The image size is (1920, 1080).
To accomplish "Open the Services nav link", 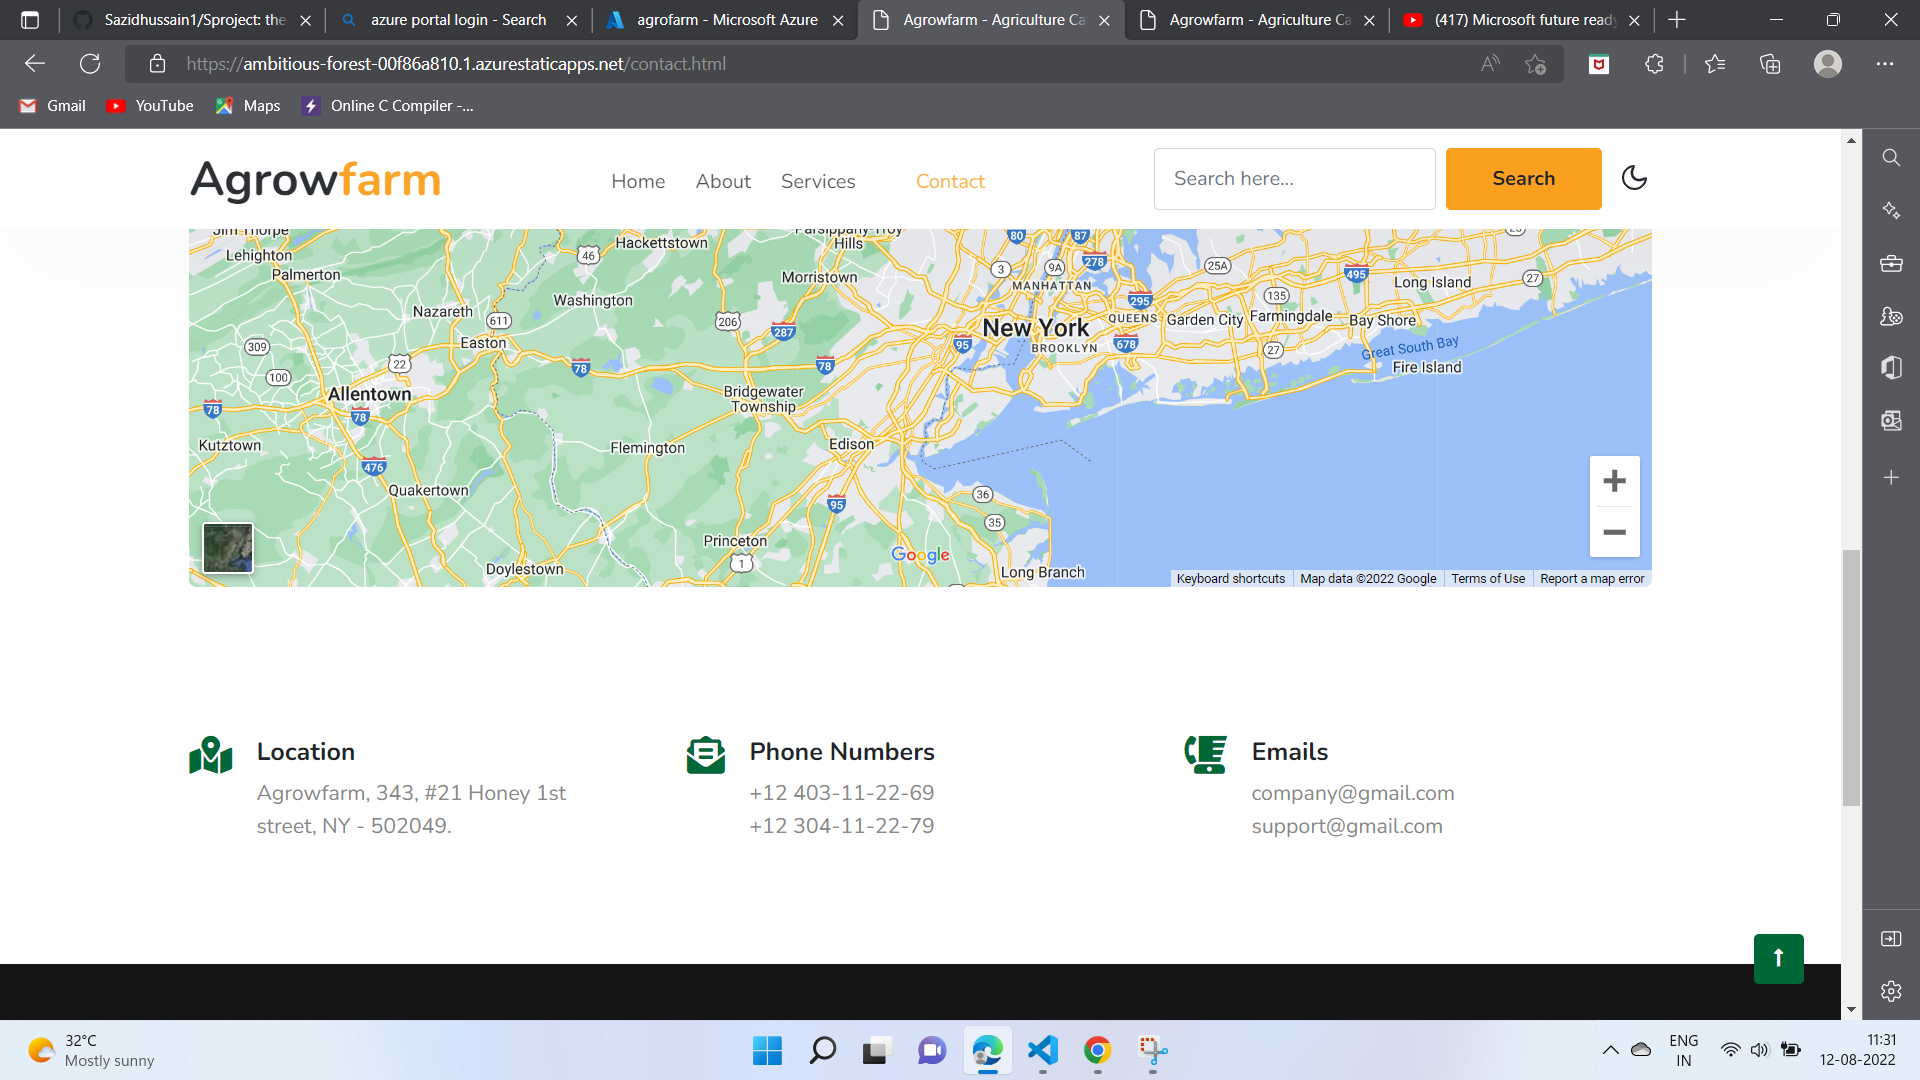I will pos(818,181).
